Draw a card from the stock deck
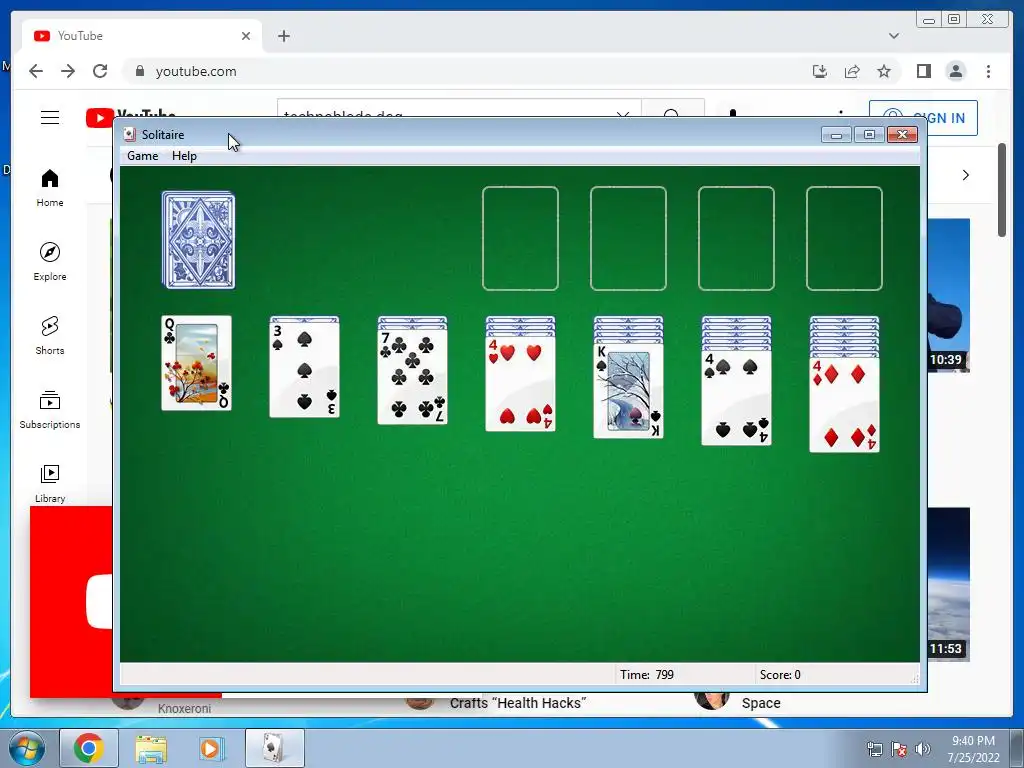 click(199, 240)
